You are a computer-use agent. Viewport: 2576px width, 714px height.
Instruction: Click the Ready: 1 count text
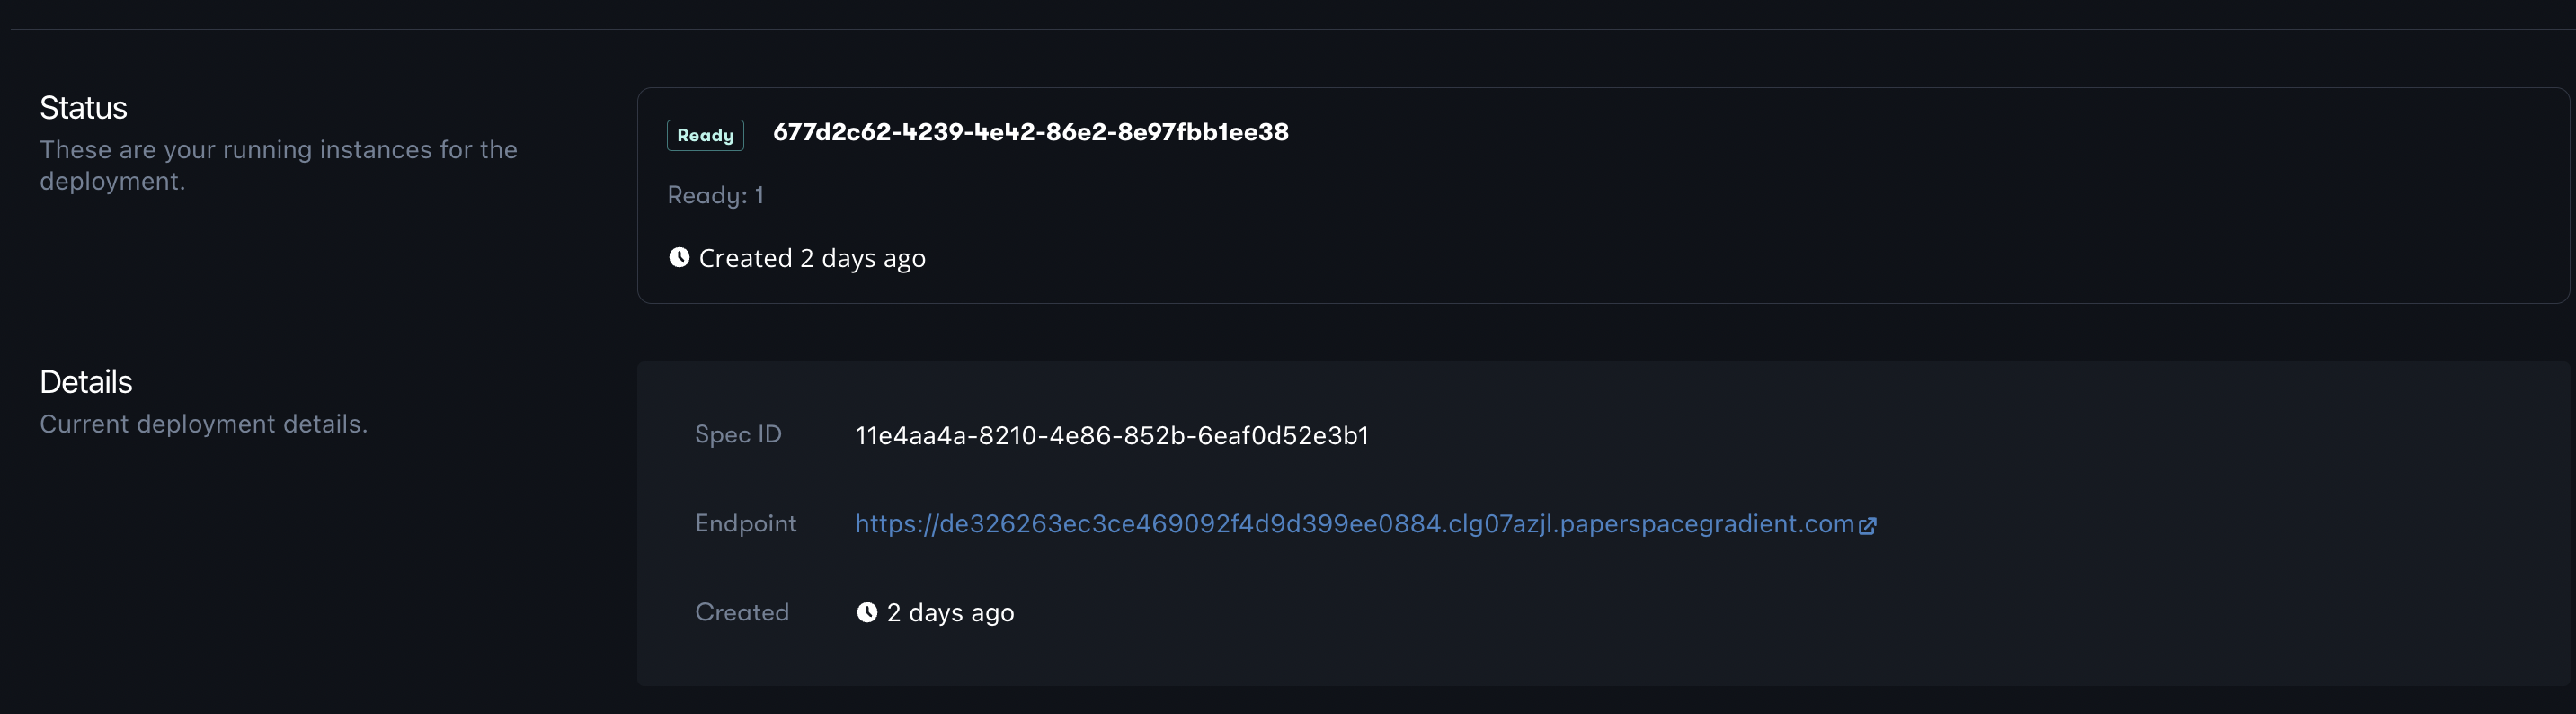[715, 195]
